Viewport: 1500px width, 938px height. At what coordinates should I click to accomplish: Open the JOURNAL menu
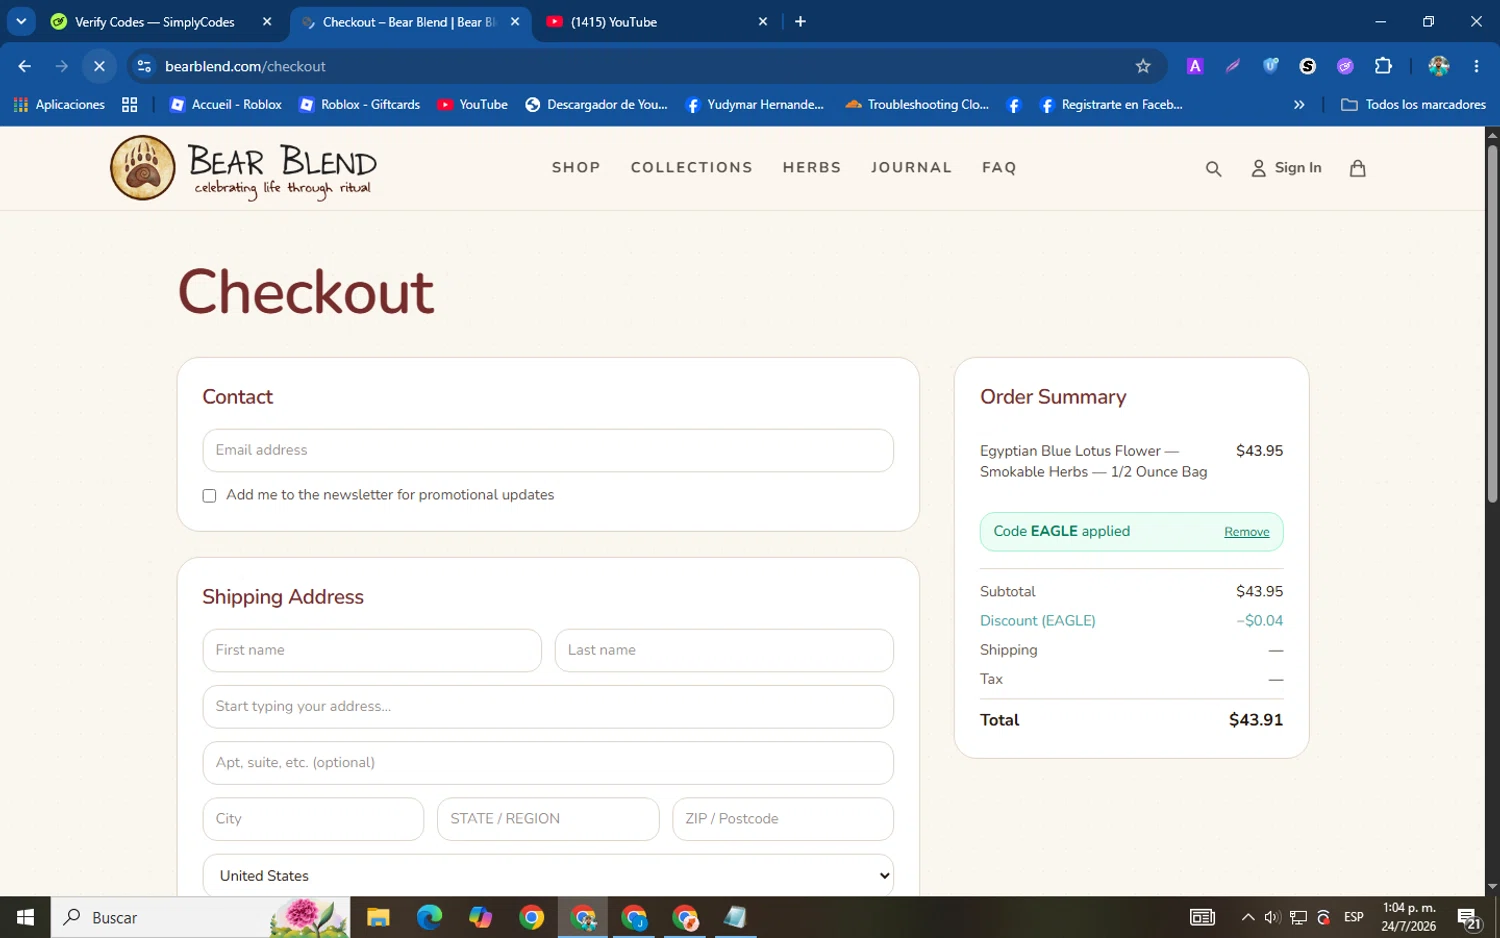(911, 168)
